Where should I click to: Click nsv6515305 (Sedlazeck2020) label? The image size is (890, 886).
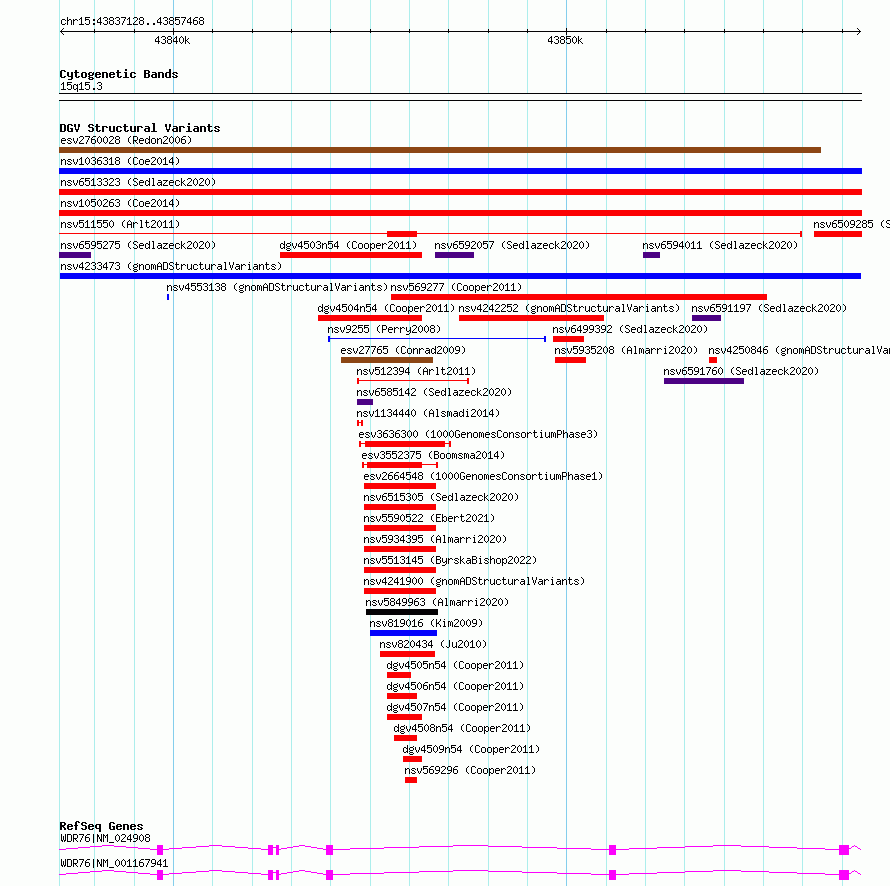tap(441, 497)
